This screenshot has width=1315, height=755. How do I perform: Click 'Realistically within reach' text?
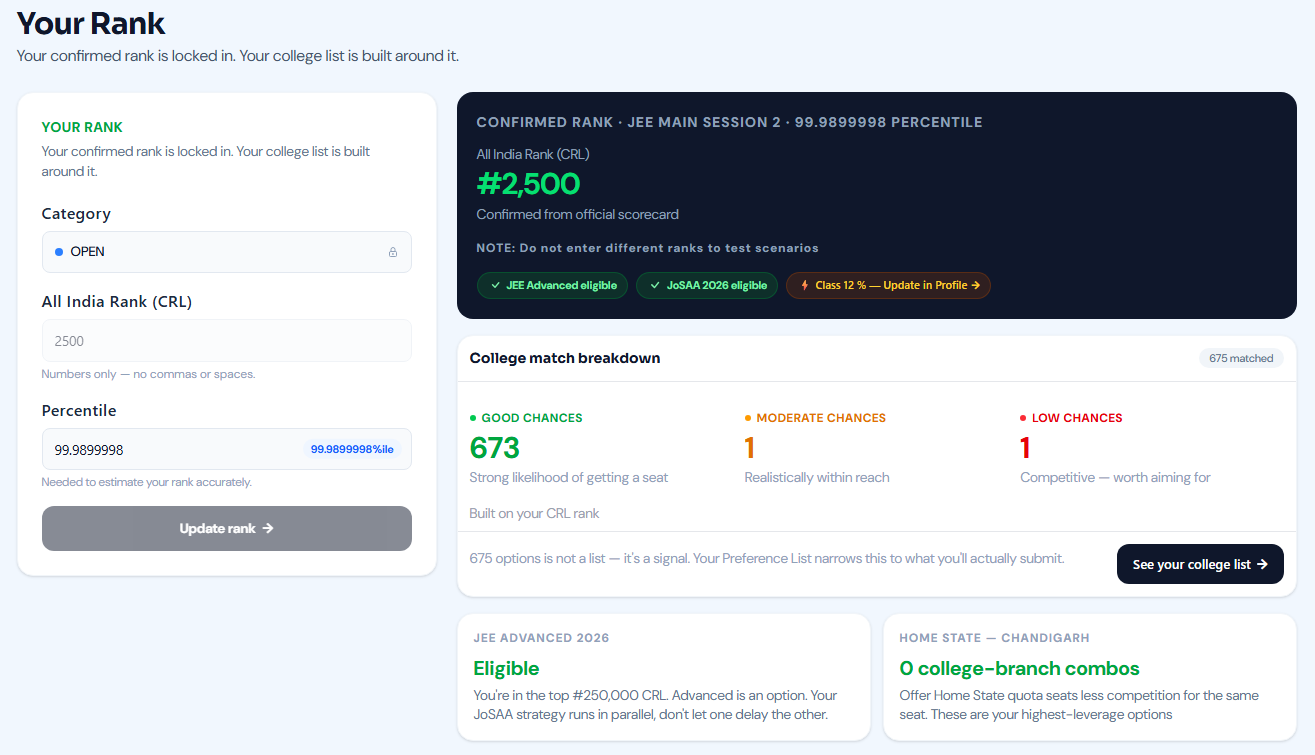(817, 477)
